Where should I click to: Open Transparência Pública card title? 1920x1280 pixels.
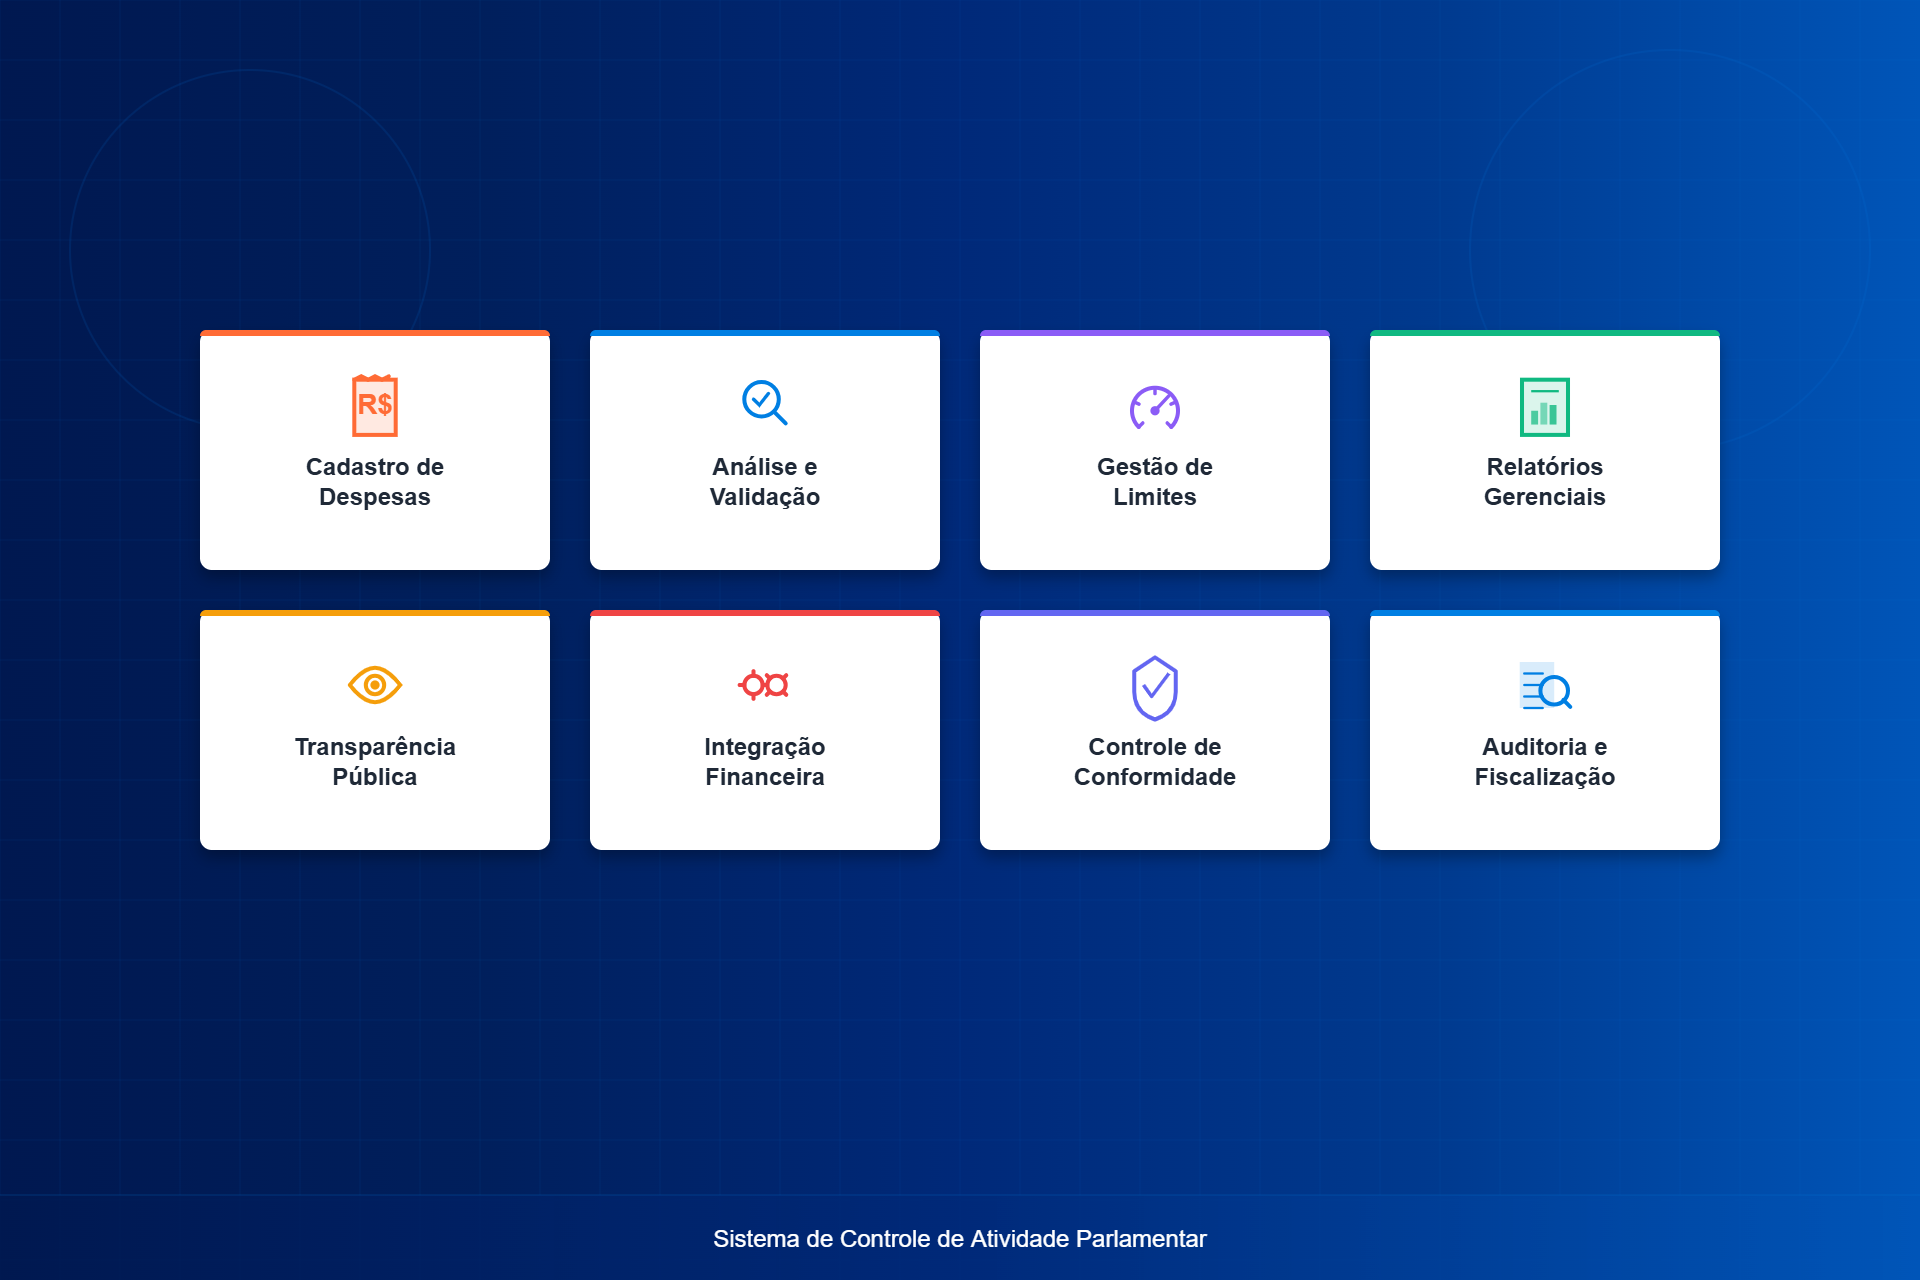375,762
